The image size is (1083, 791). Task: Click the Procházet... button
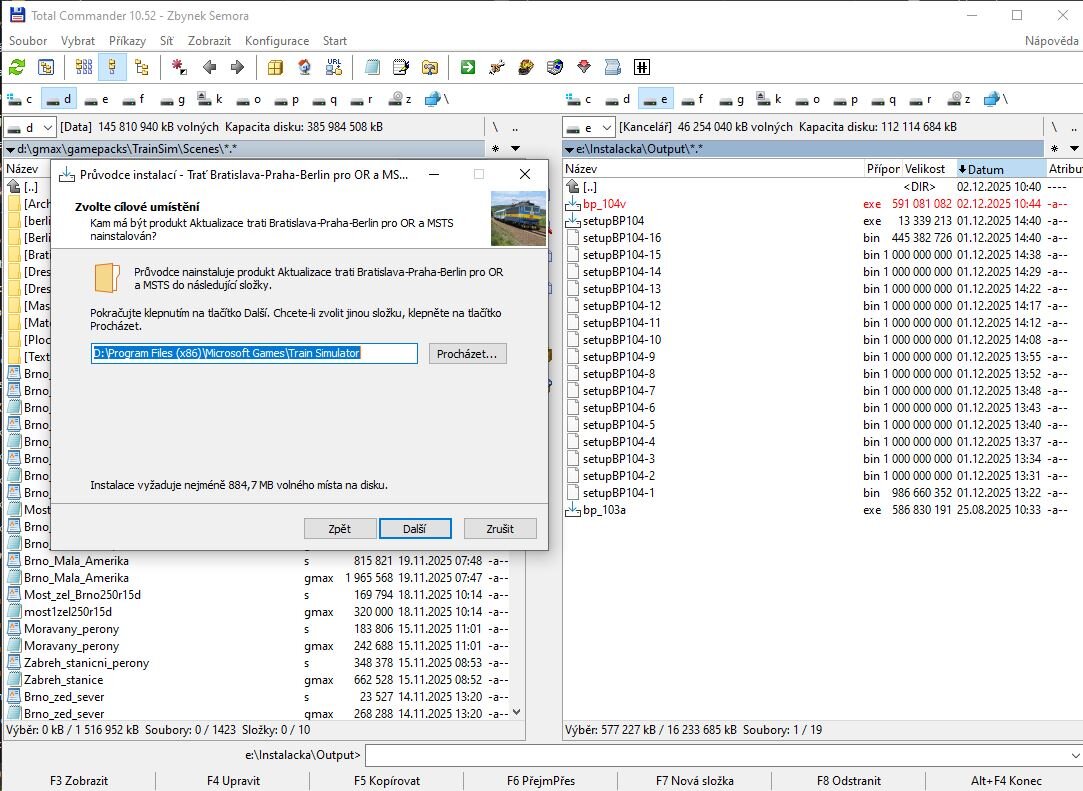[x=468, y=353]
